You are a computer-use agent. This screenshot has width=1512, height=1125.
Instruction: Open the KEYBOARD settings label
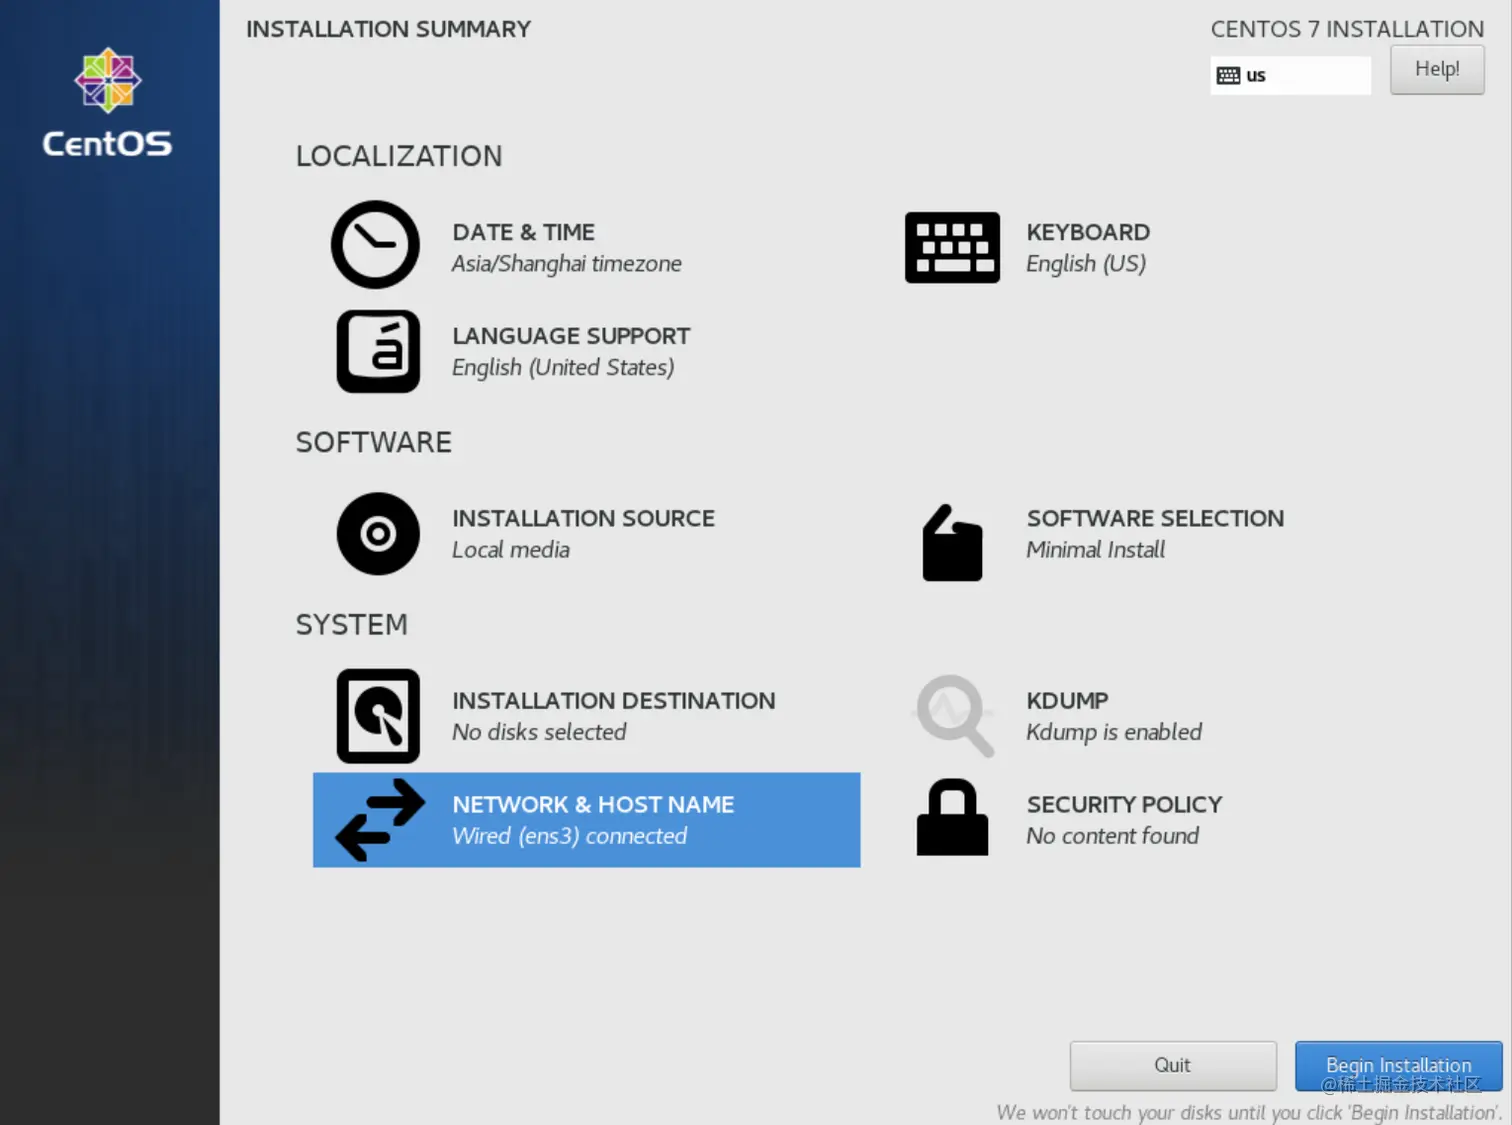point(1088,232)
